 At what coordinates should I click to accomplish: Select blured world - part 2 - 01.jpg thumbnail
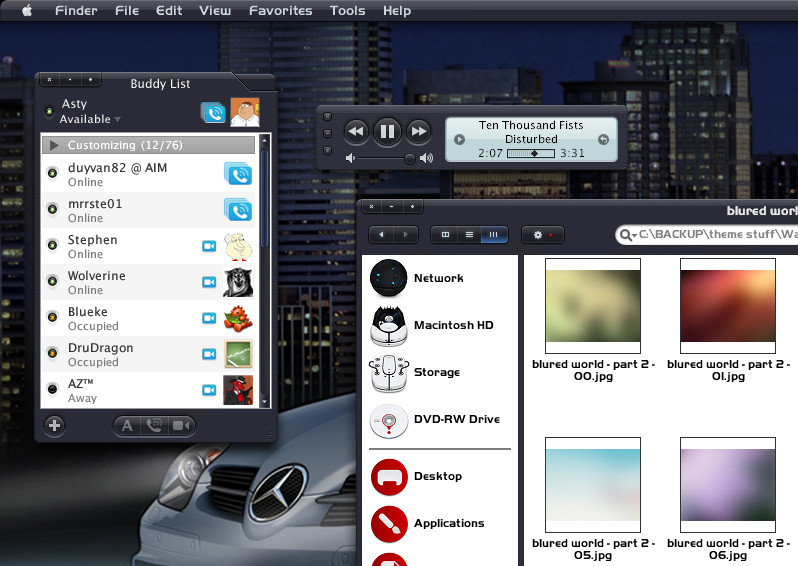[x=728, y=306]
